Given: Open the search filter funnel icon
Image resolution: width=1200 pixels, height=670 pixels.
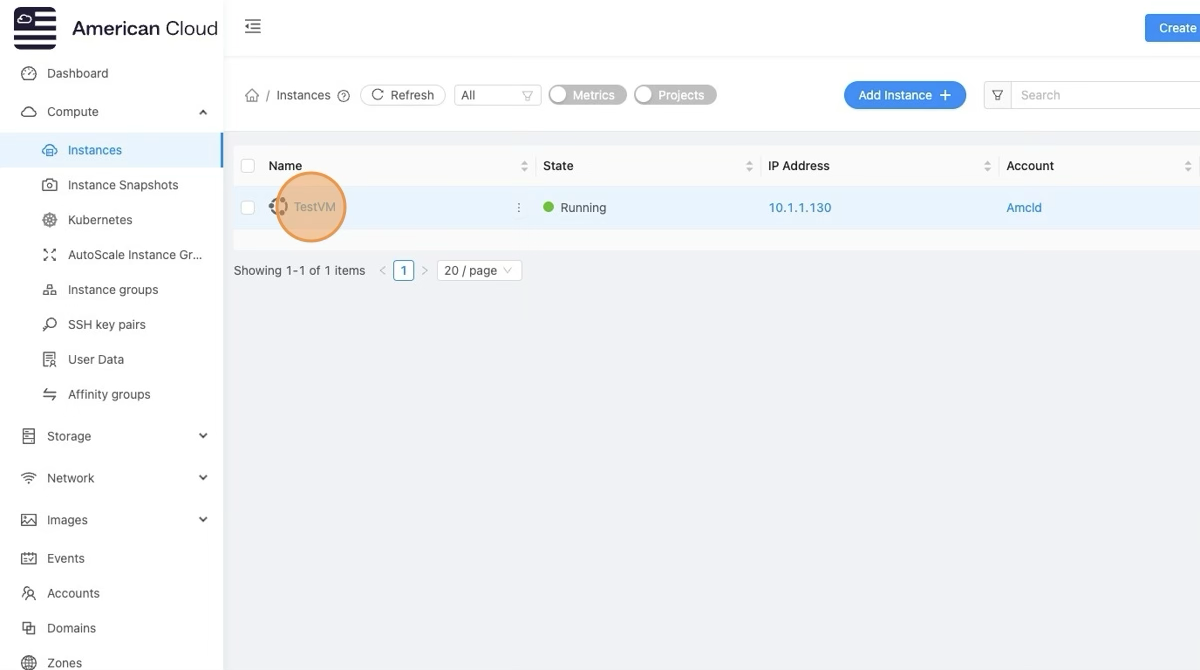Looking at the screenshot, I should click(x=997, y=95).
